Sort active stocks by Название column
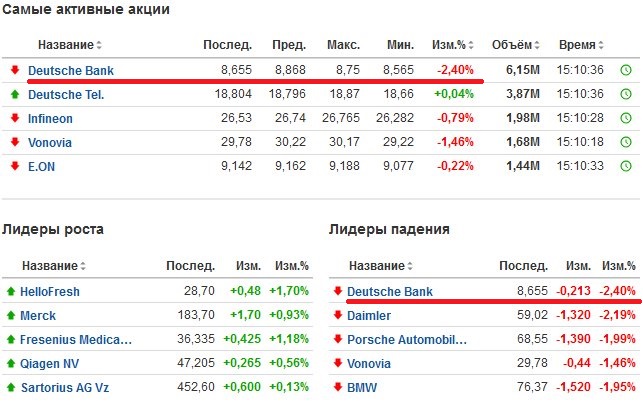The width and height of the screenshot is (643, 403). pyautogui.click(x=70, y=45)
